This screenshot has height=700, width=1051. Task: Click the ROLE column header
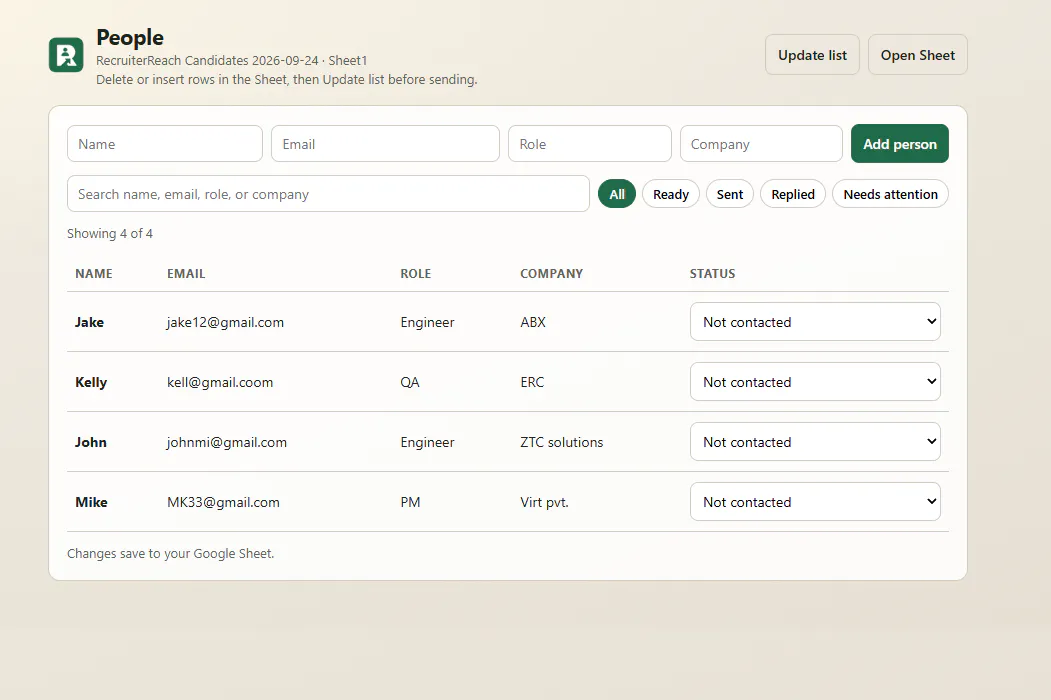[x=416, y=274]
